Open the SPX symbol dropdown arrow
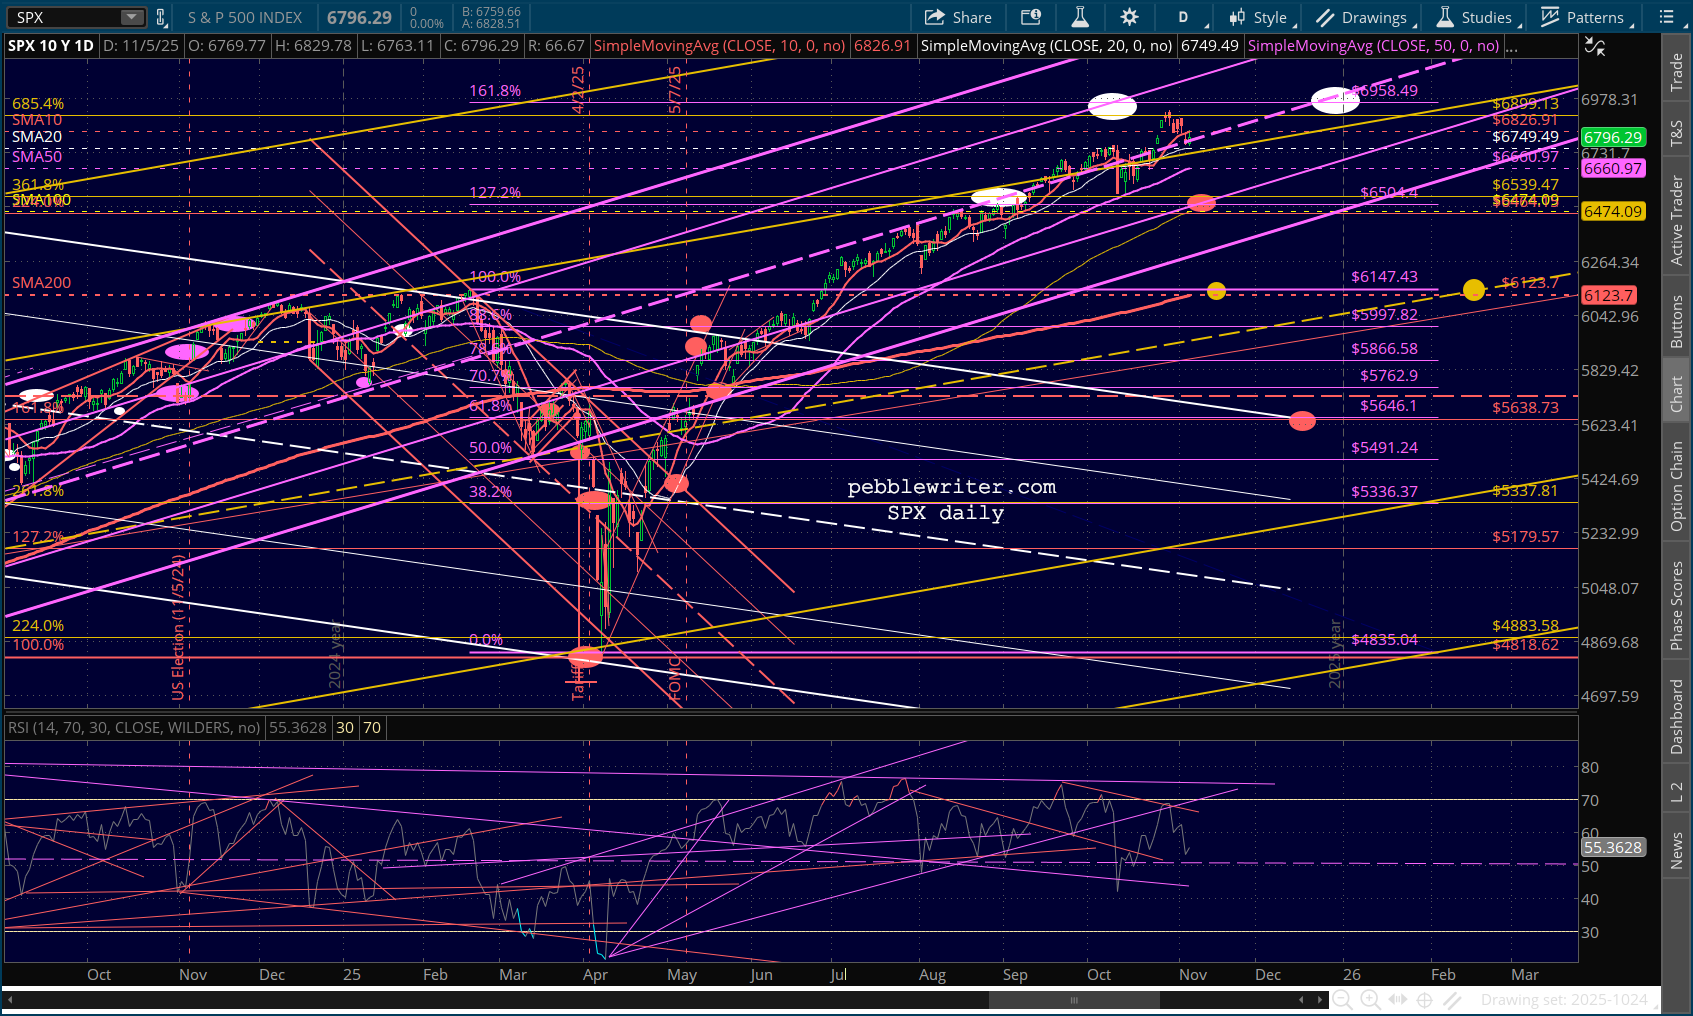The width and height of the screenshot is (1693, 1016). tap(131, 17)
